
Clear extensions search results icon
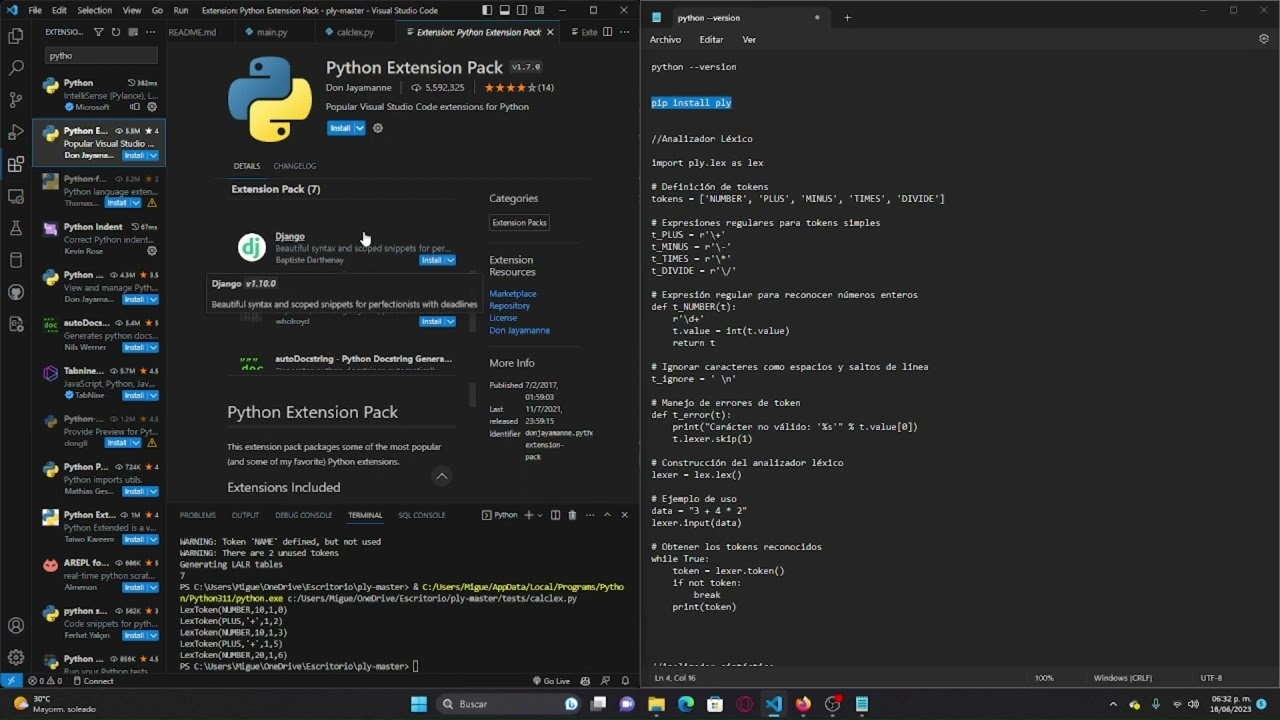click(x=132, y=32)
